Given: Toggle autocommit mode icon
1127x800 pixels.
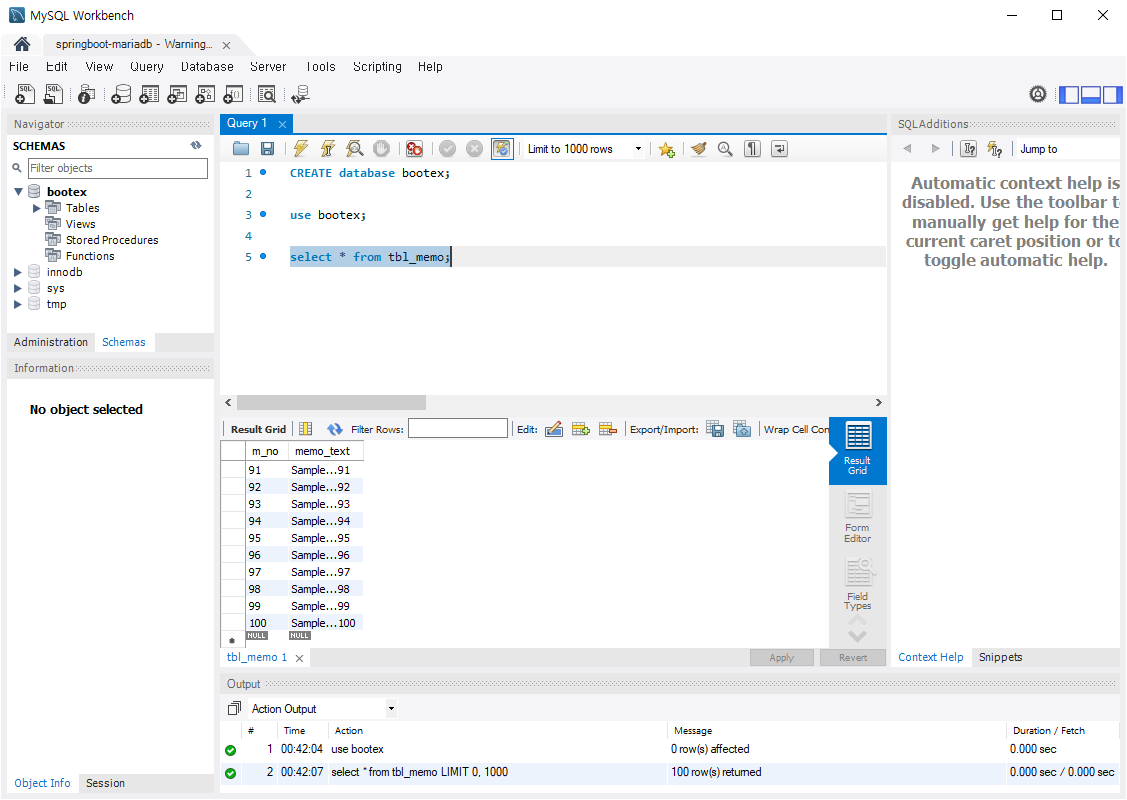Looking at the screenshot, I should pos(502,149).
